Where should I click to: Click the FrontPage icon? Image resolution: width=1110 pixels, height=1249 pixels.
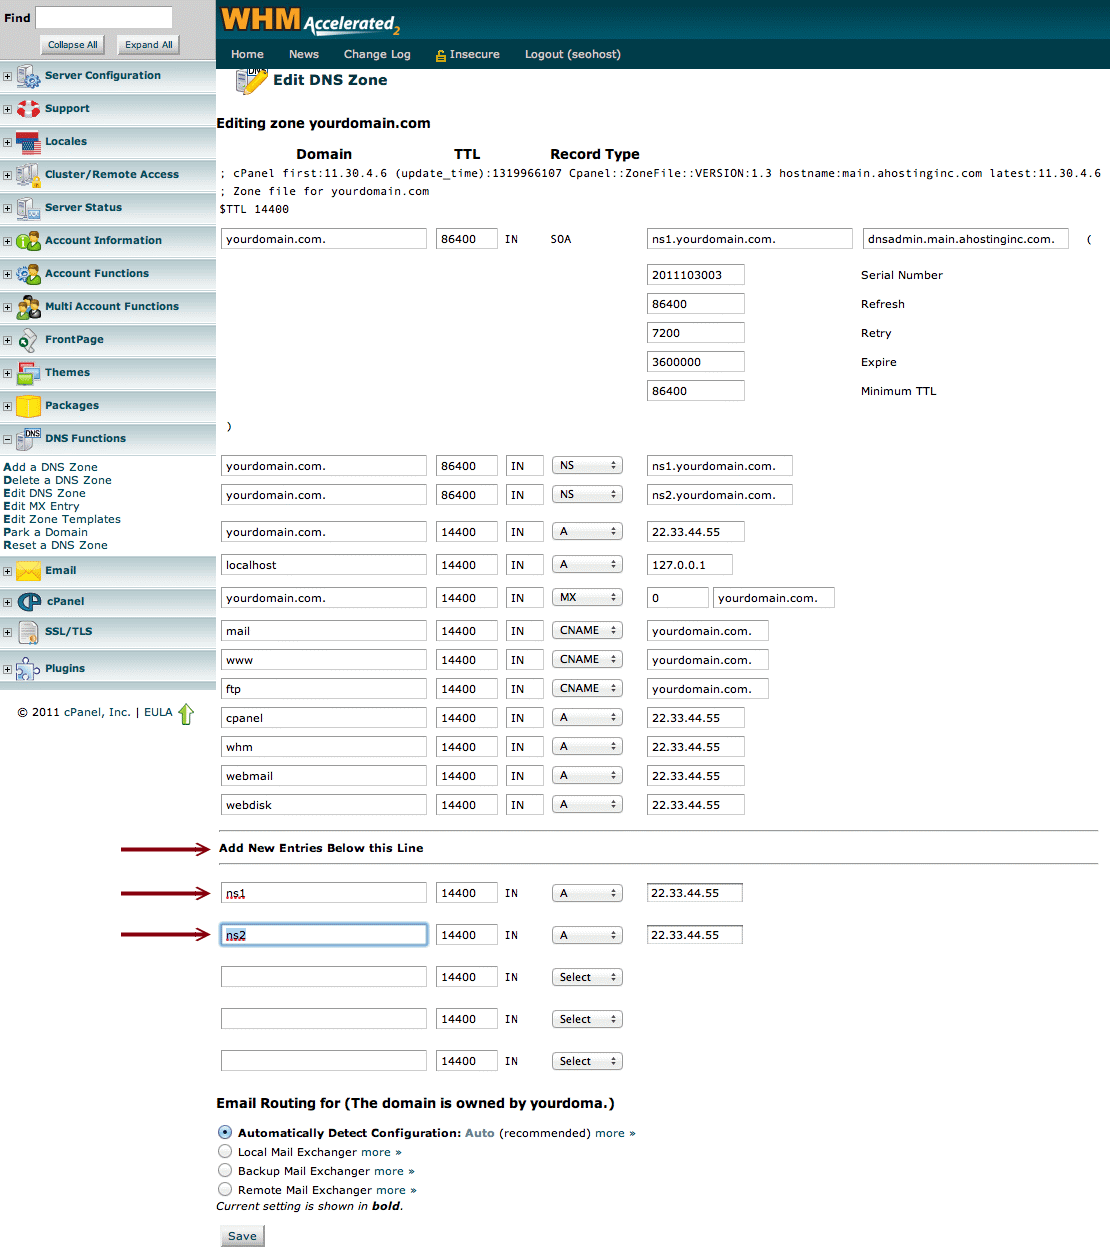28,340
